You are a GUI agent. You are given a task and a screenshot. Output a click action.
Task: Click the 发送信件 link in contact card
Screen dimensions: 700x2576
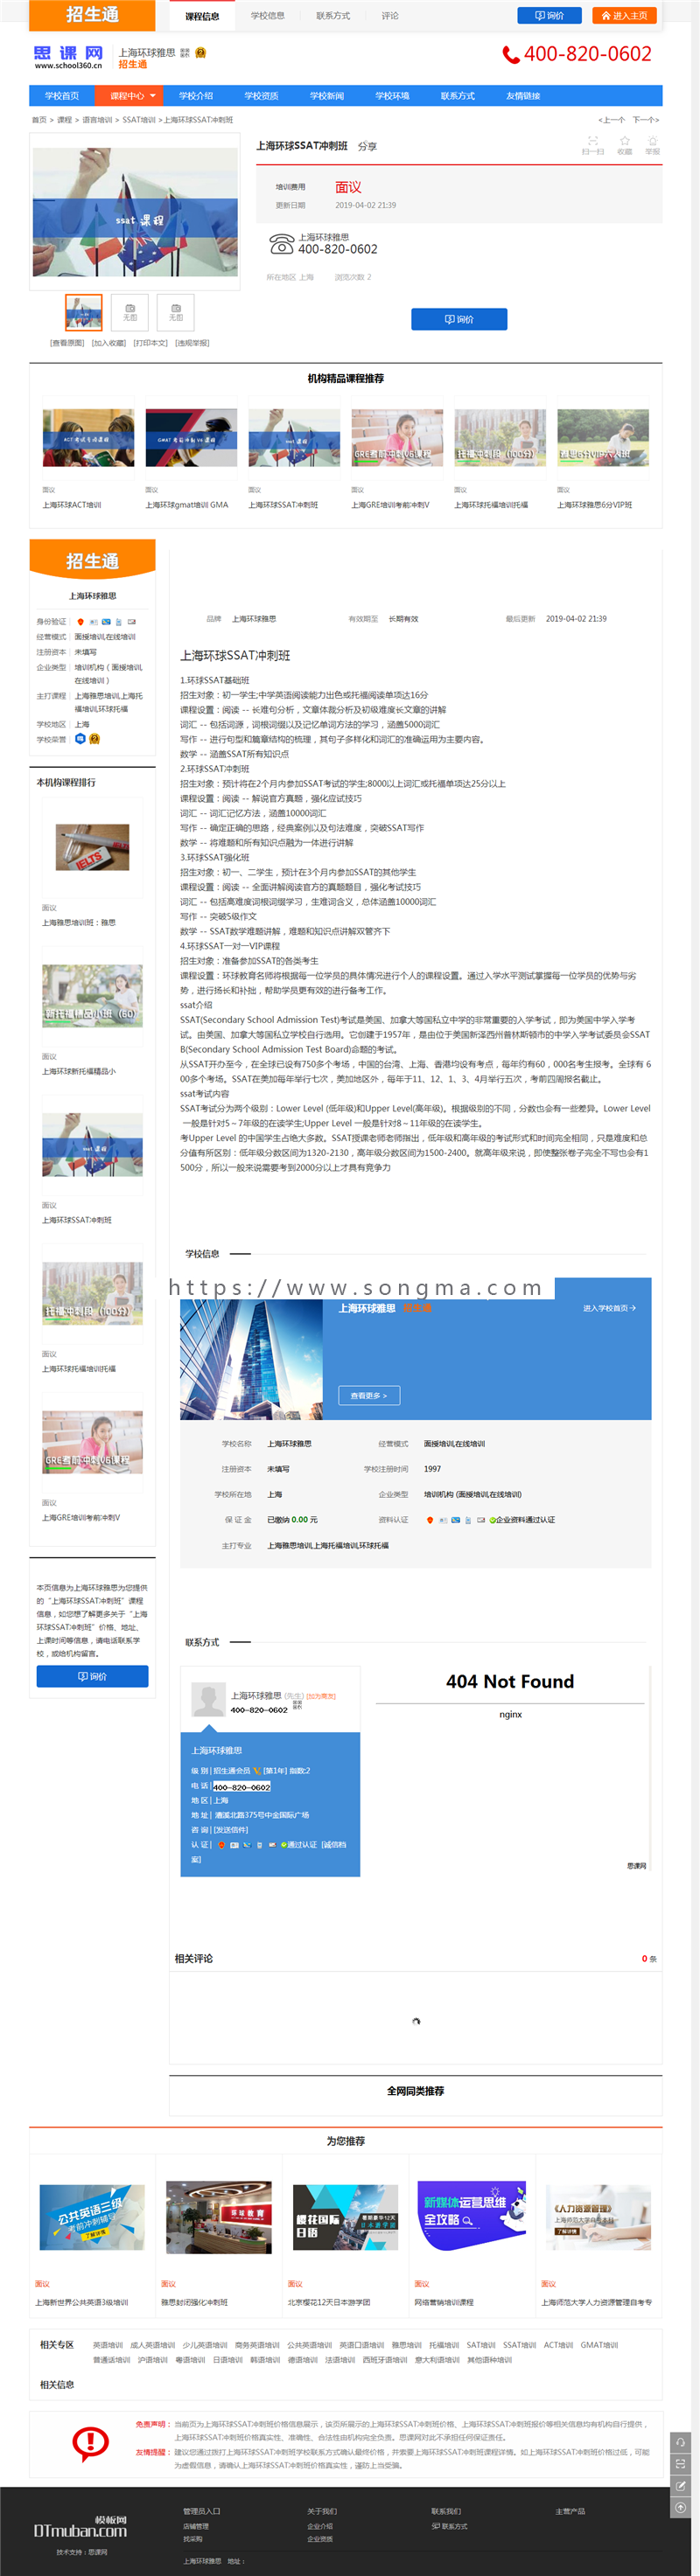[x=231, y=1830]
